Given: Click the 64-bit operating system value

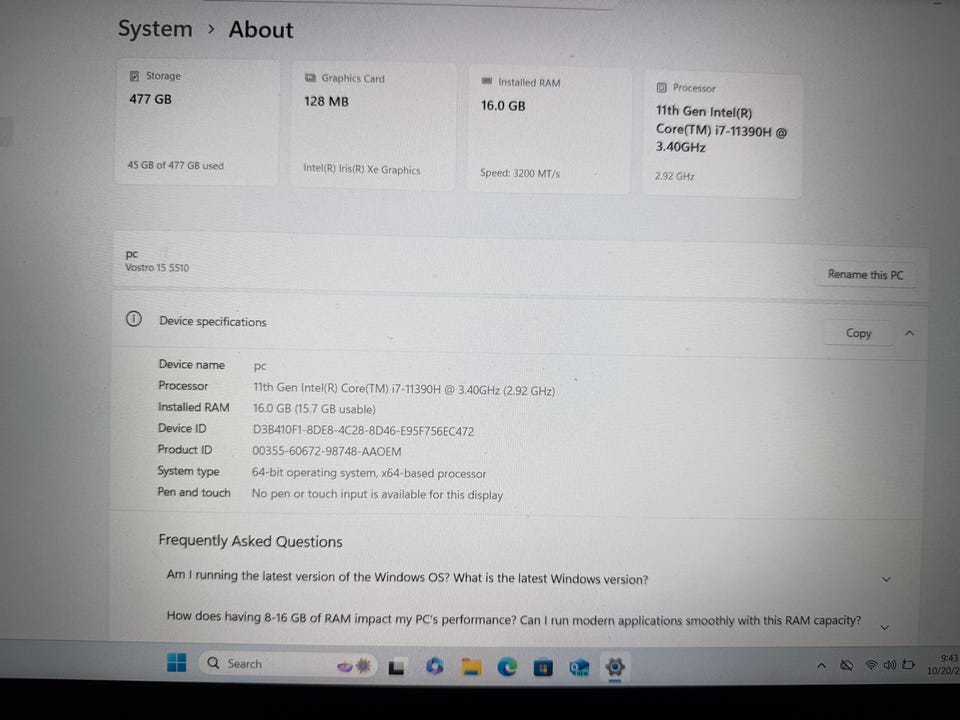Looking at the screenshot, I should [369, 473].
